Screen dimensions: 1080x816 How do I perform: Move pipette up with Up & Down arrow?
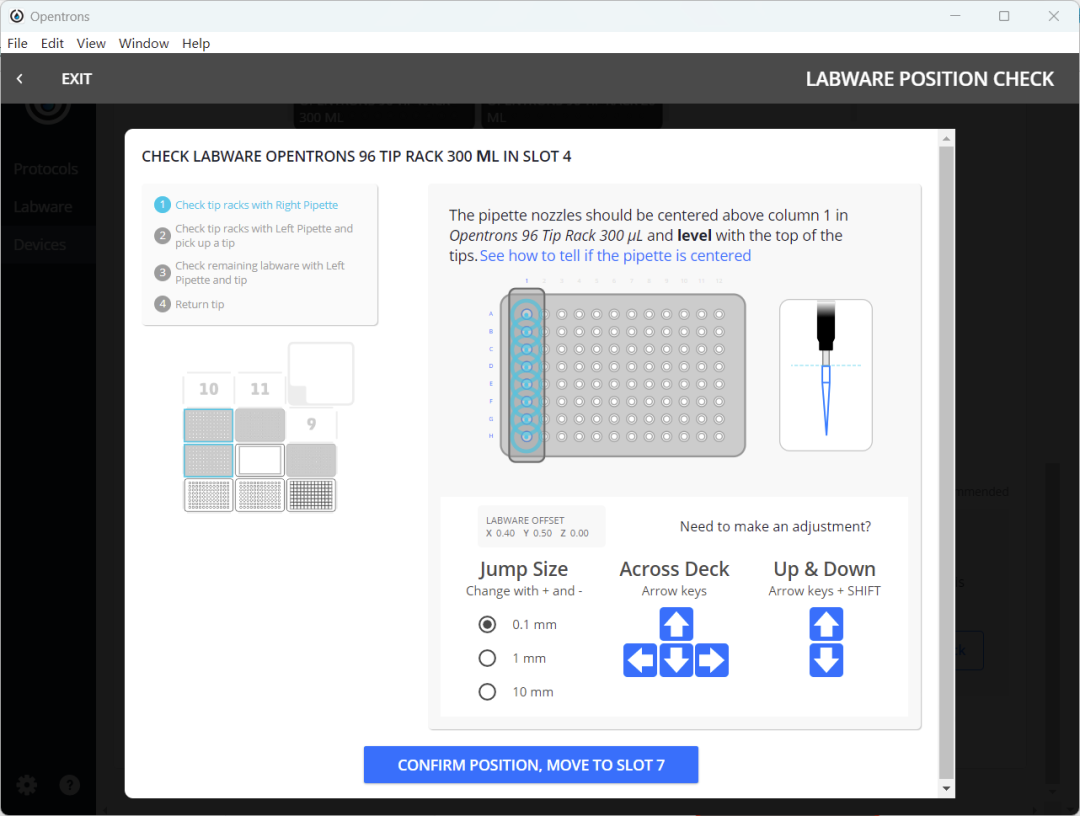coord(826,624)
